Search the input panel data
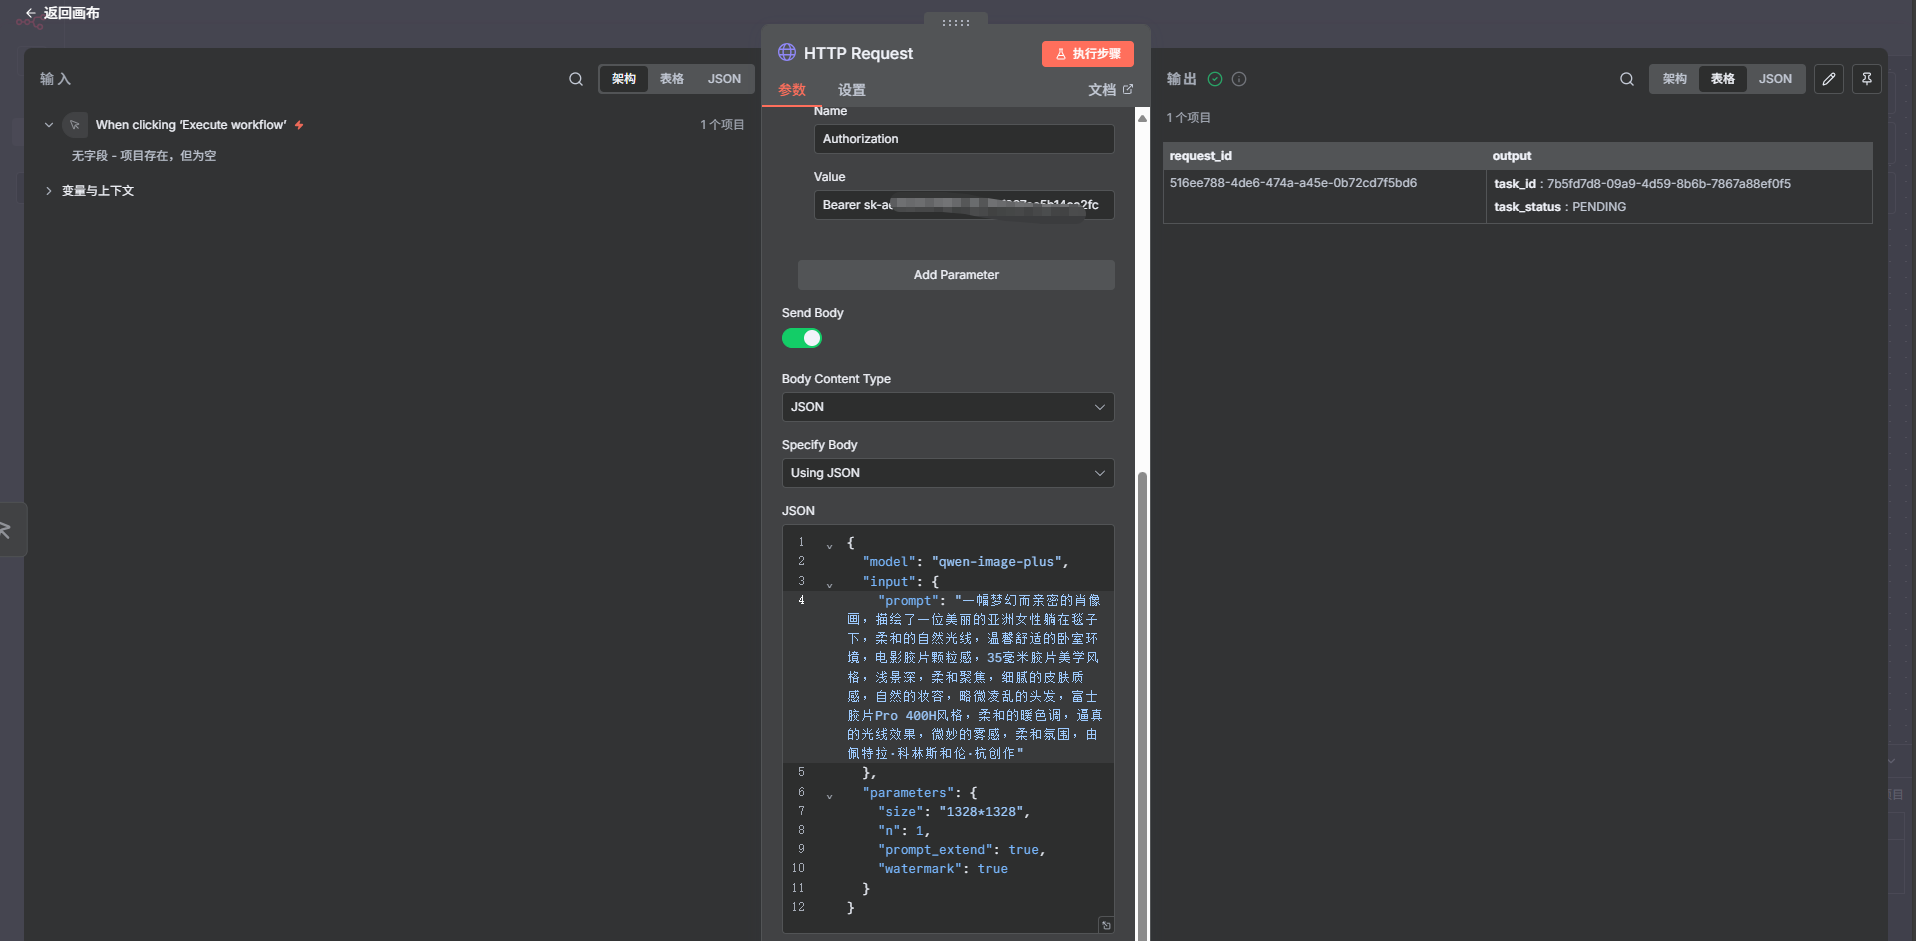 coord(576,79)
